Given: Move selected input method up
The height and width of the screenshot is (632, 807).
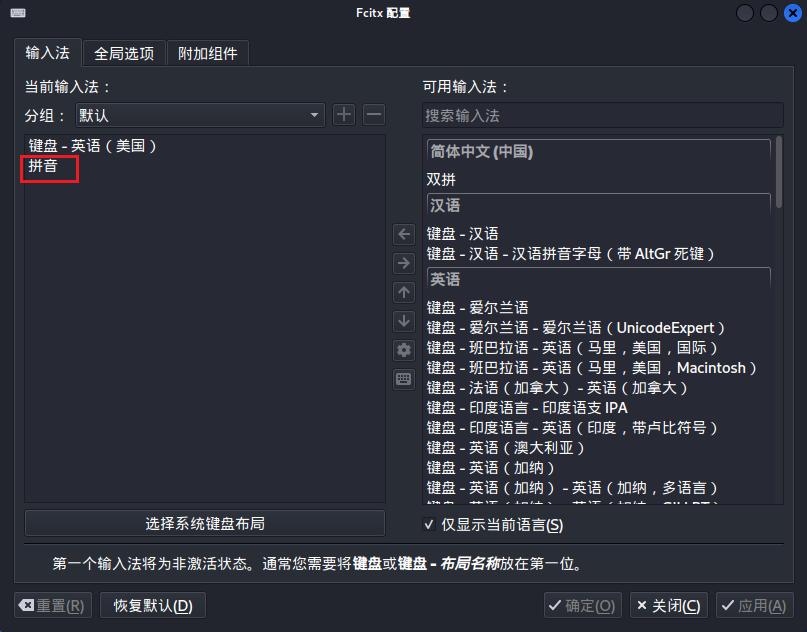Looking at the screenshot, I should pyautogui.click(x=404, y=292).
